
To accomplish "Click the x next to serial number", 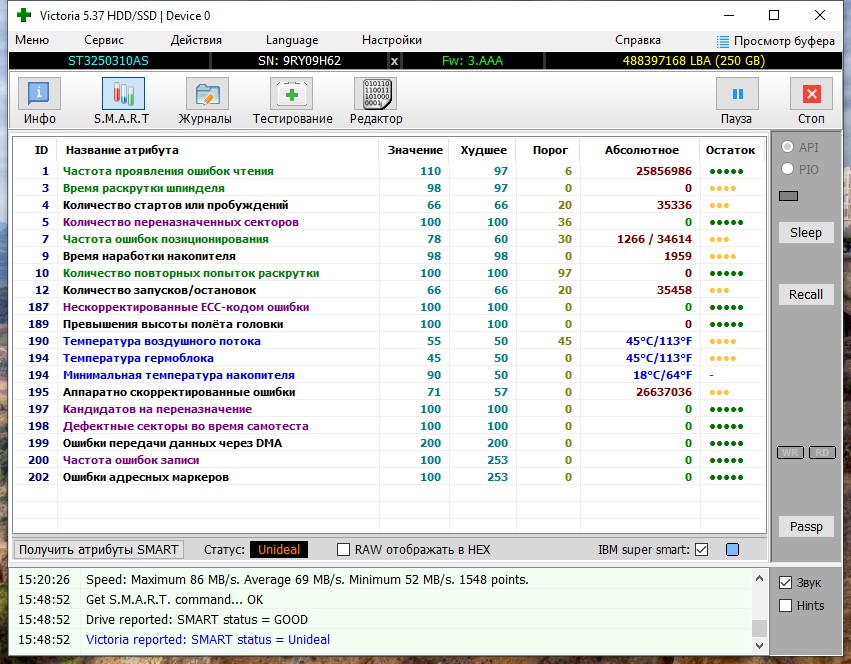I will click(395, 61).
